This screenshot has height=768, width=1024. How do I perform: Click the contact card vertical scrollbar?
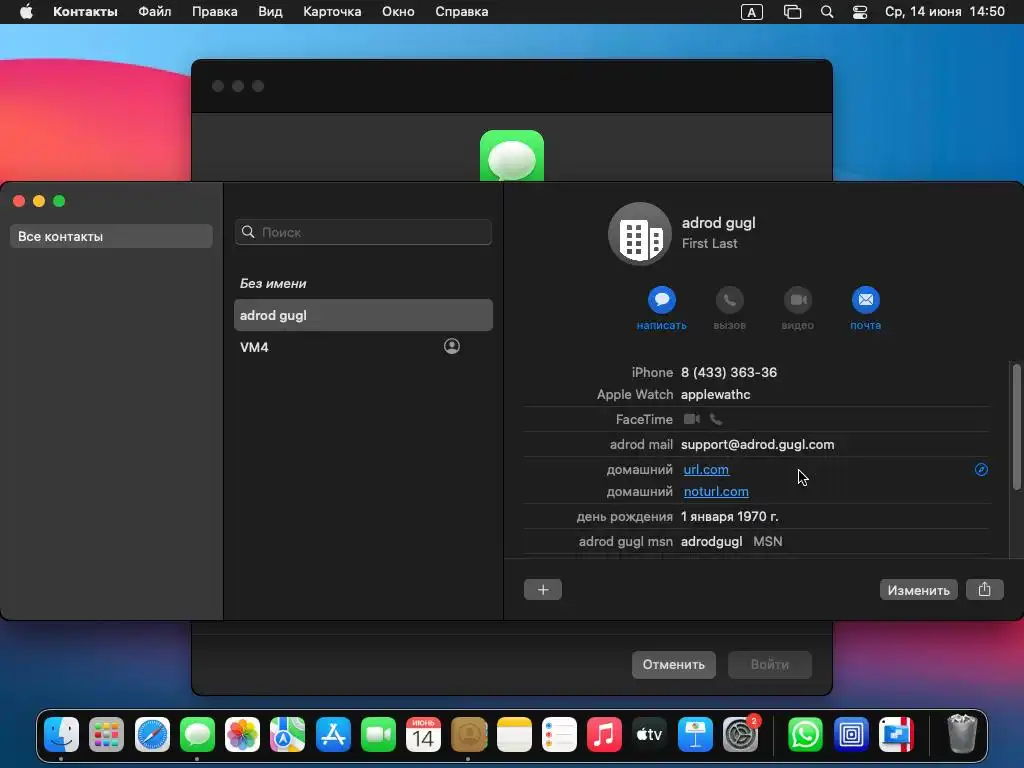tap(1016, 426)
